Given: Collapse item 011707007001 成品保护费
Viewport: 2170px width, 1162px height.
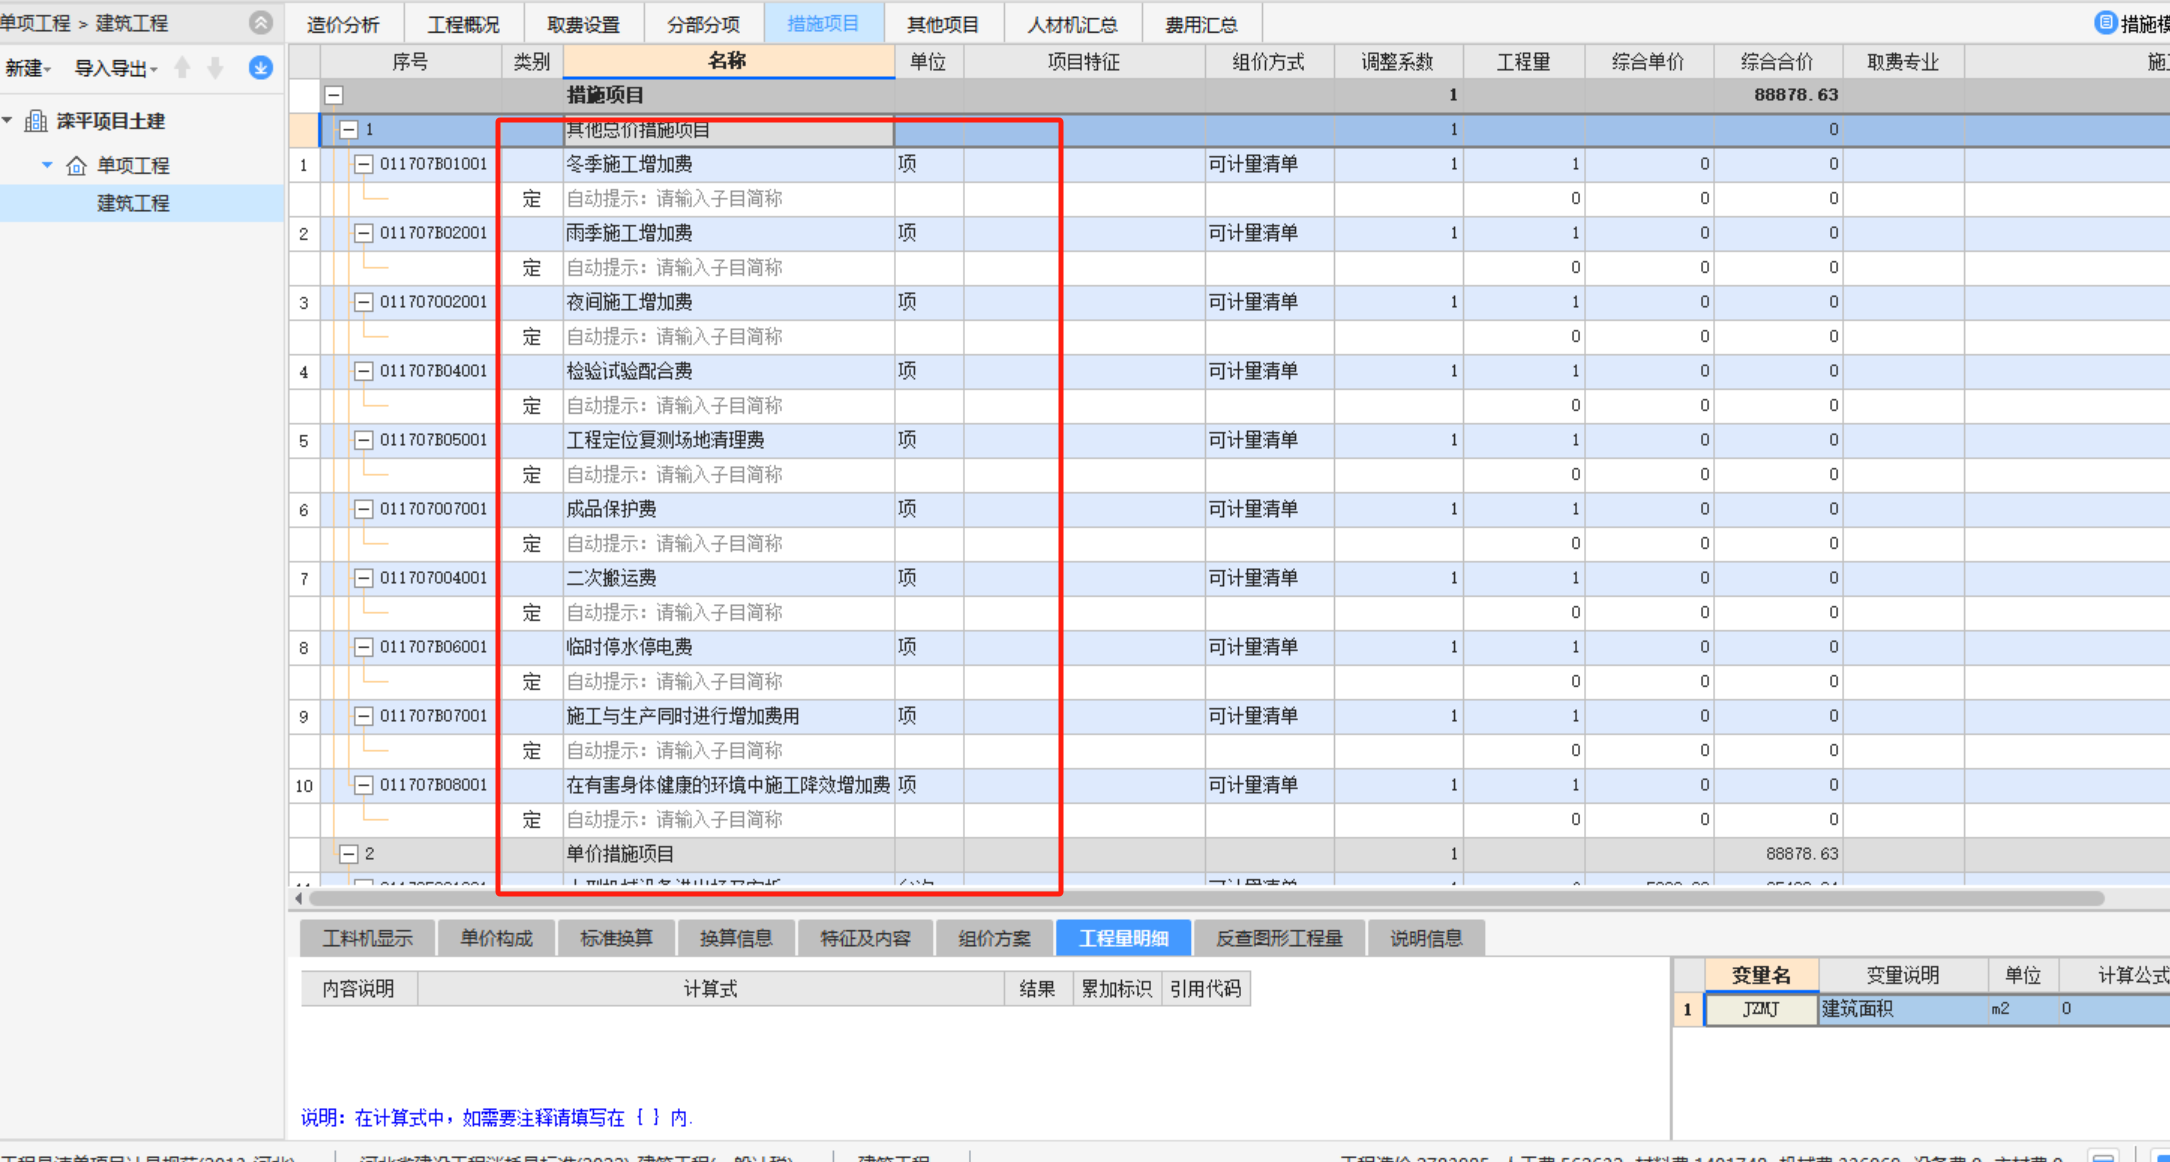Looking at the screenshot, I should pos(363,509).
